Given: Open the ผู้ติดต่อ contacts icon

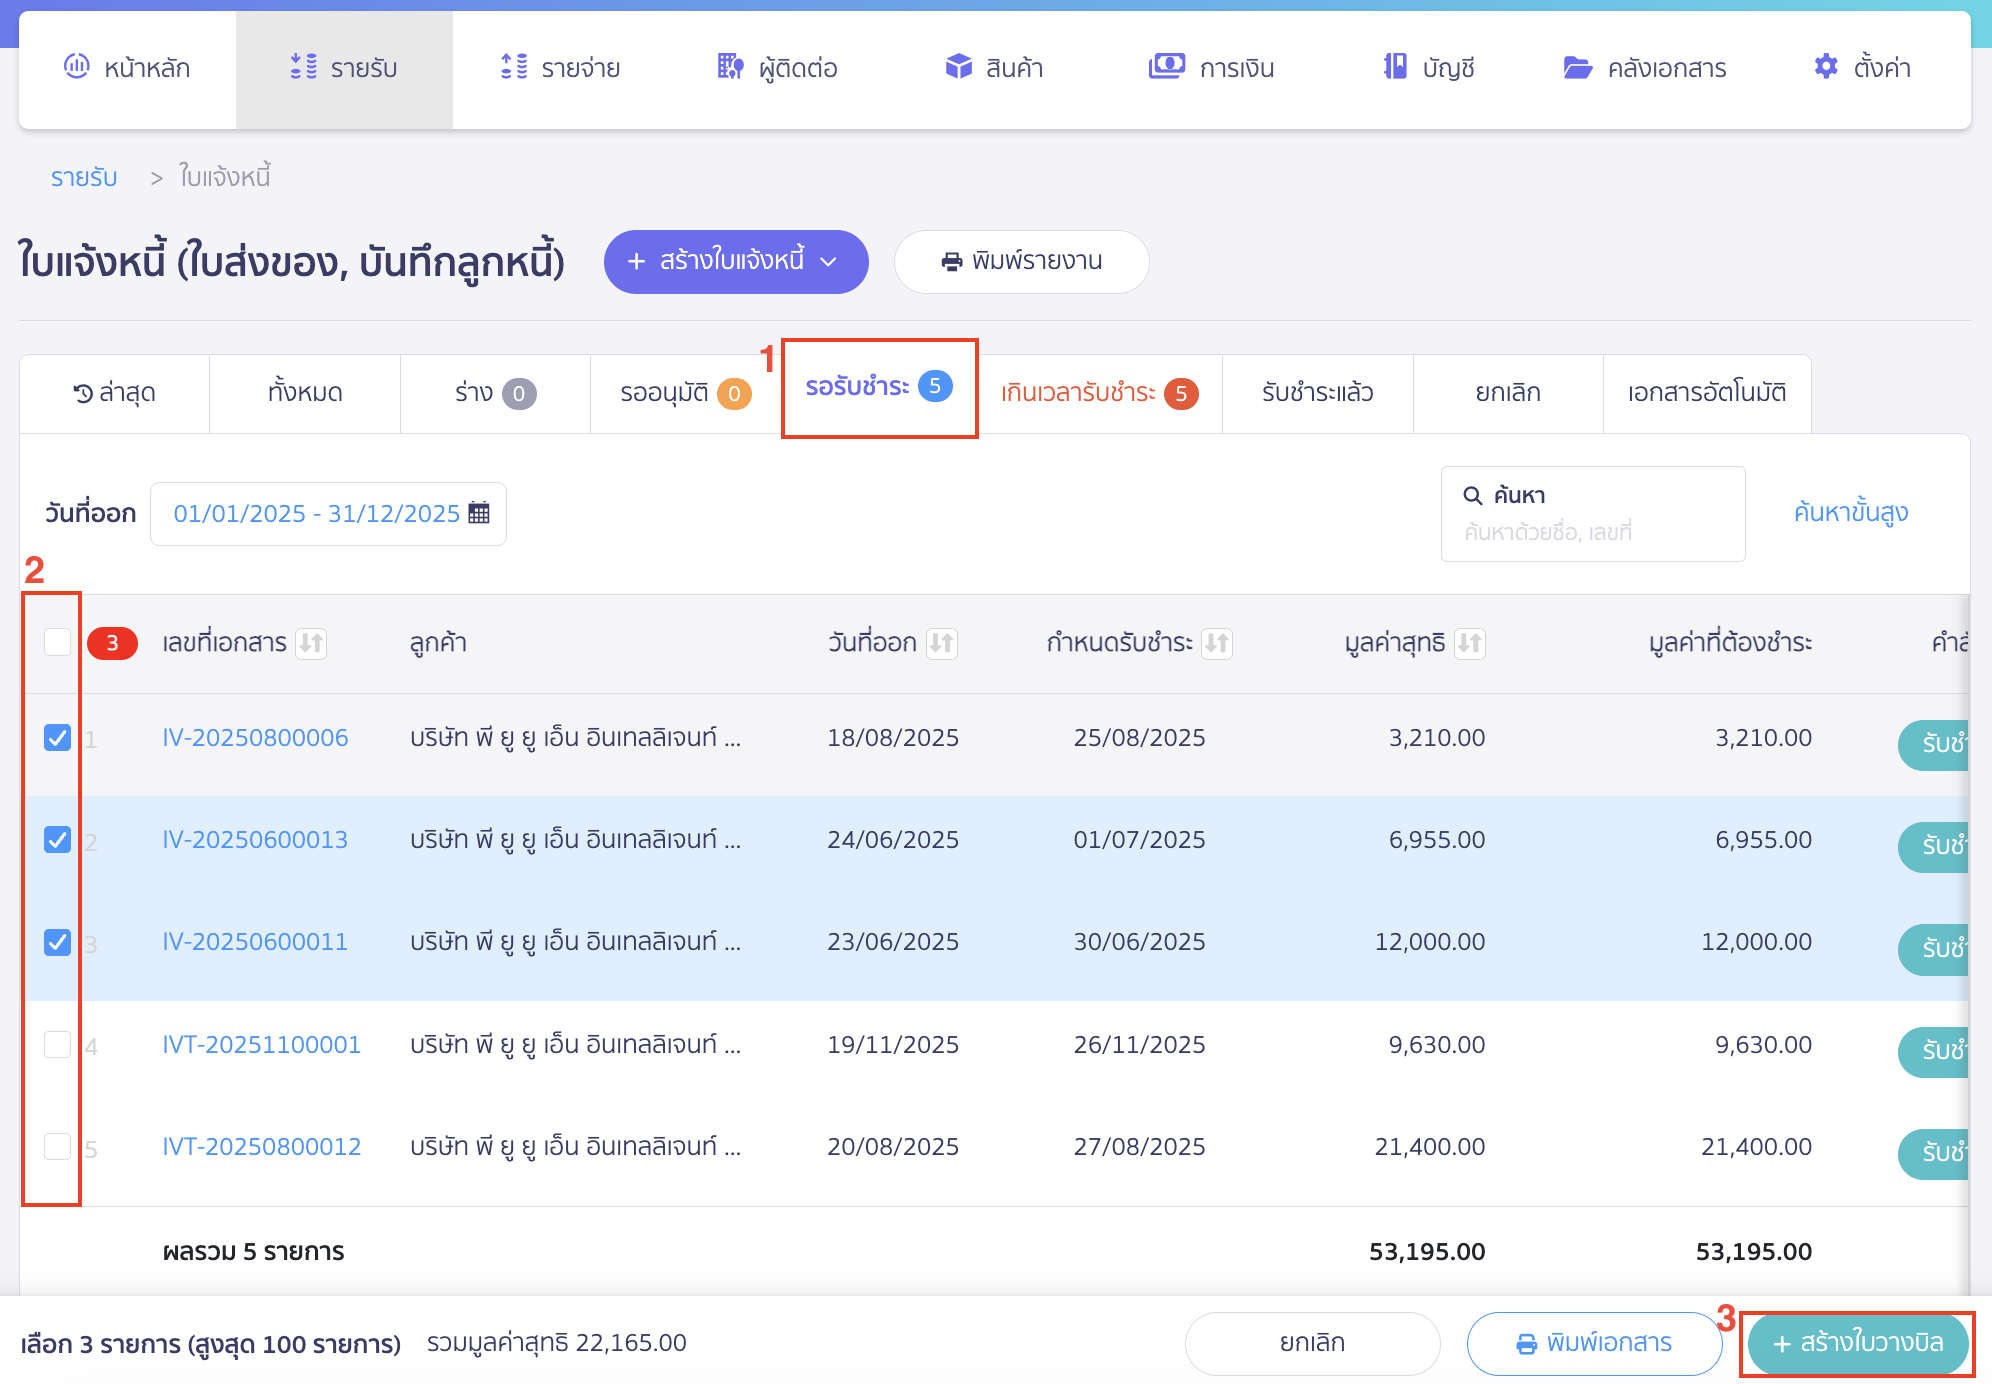Looking at the screenshot, I should pos(729,67).
